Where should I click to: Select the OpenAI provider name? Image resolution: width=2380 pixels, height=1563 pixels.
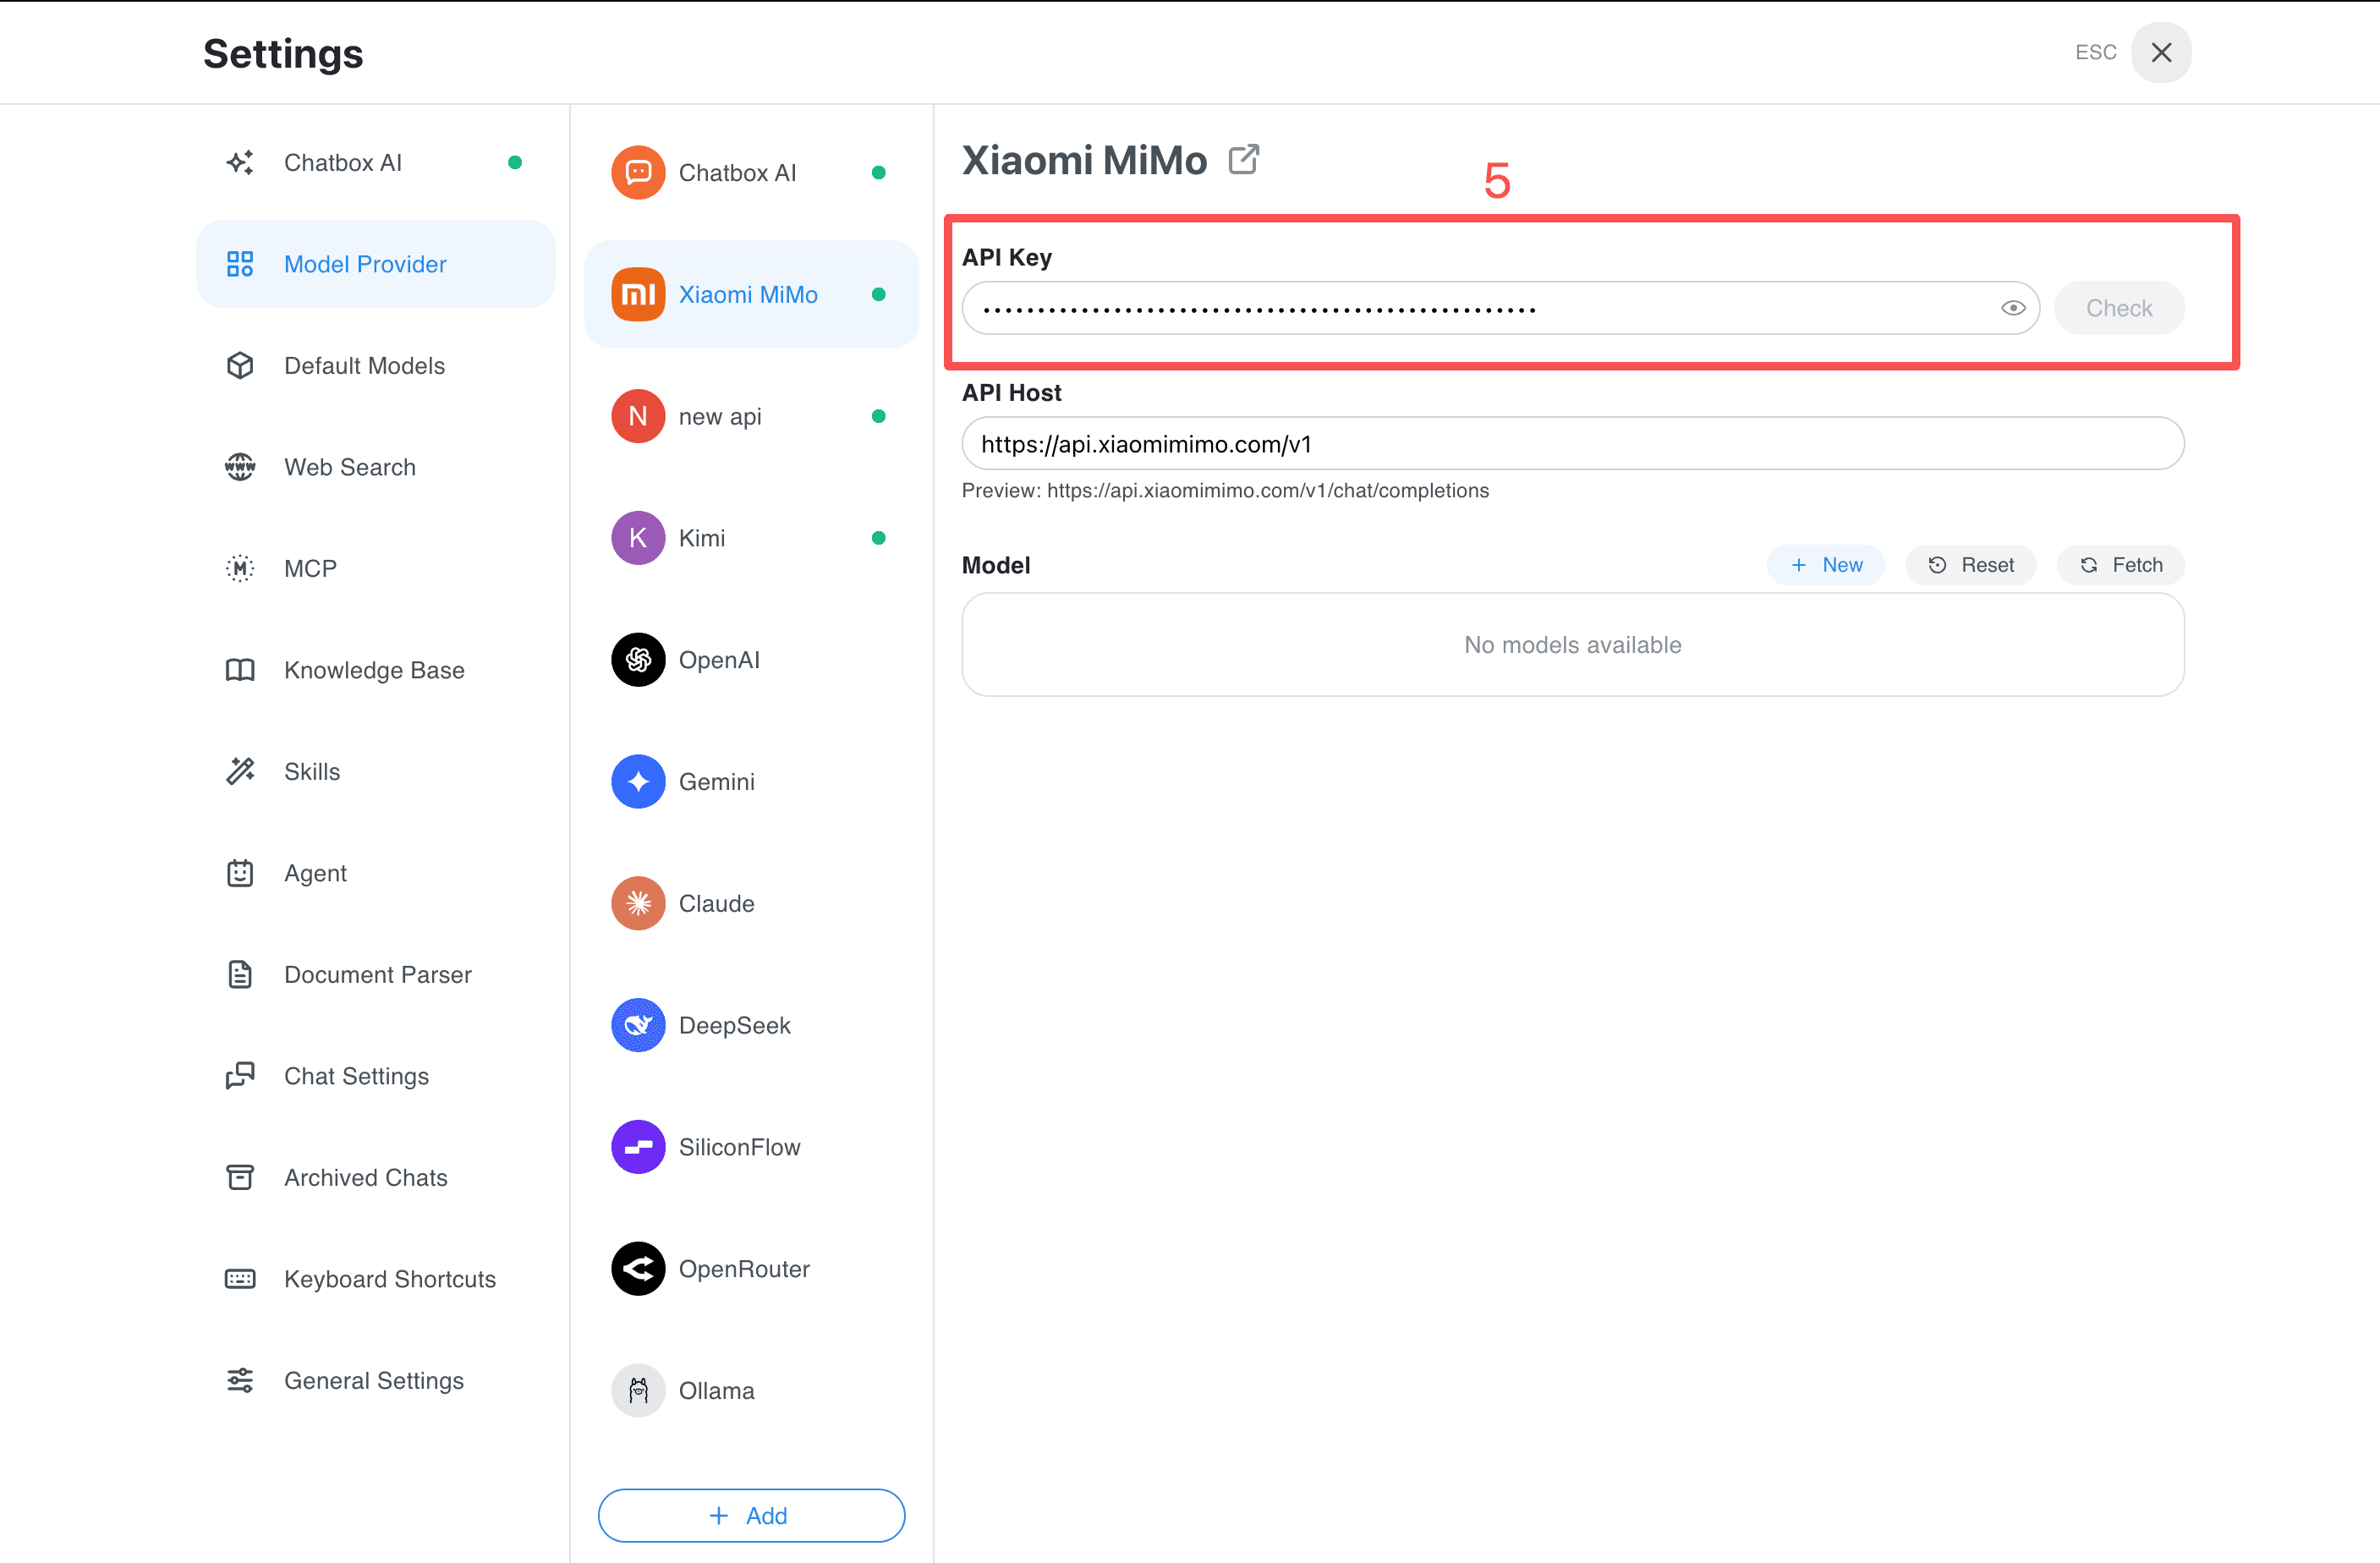tap(719, 660)
